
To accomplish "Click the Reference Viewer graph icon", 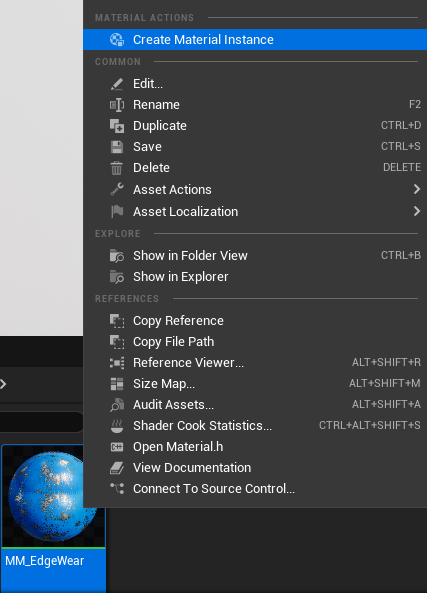I will pyautogui.click(x=117, y=363).
